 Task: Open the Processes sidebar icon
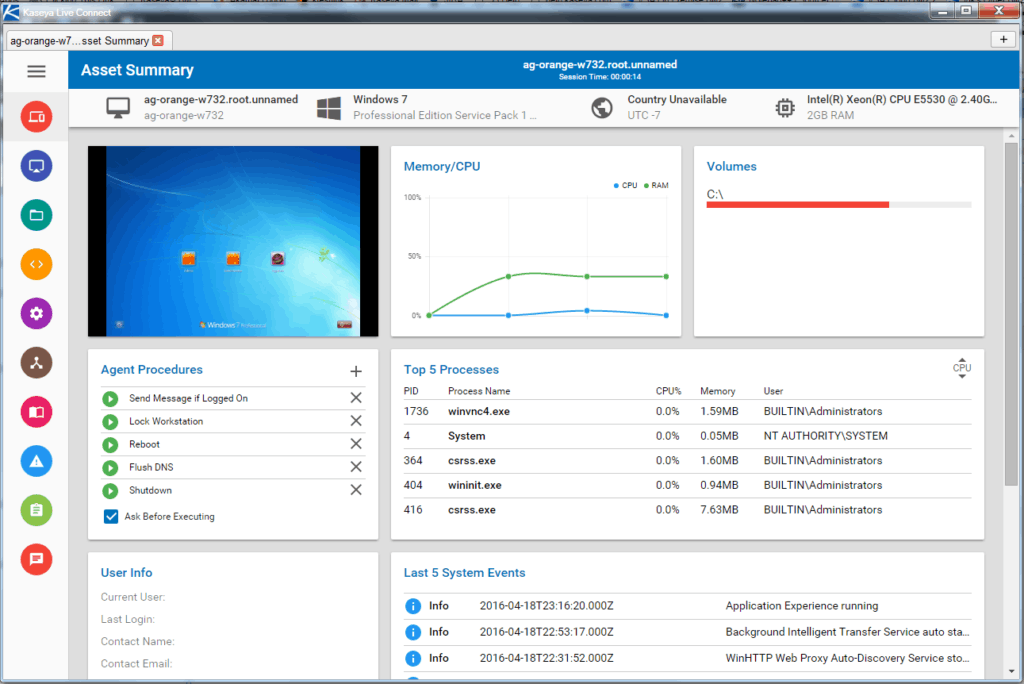coord(36,362)
